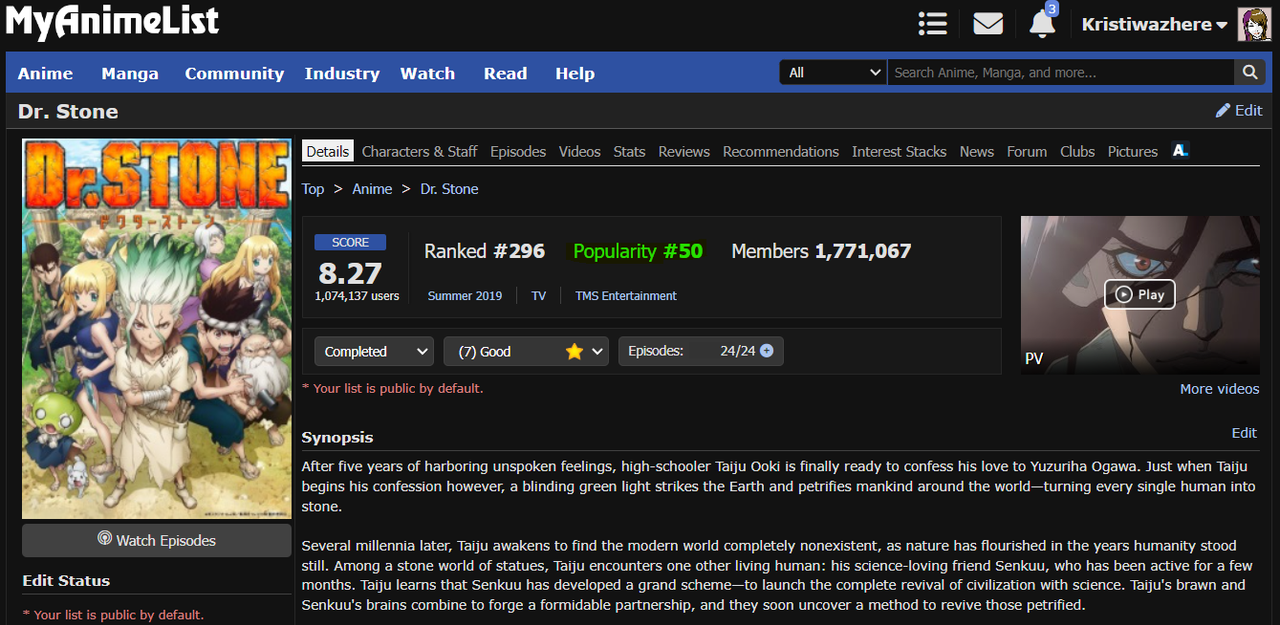The width and height of the screenshot is (1280, 625).
Task: Focus the Search Anime, Manga field
Action: 1061,72
